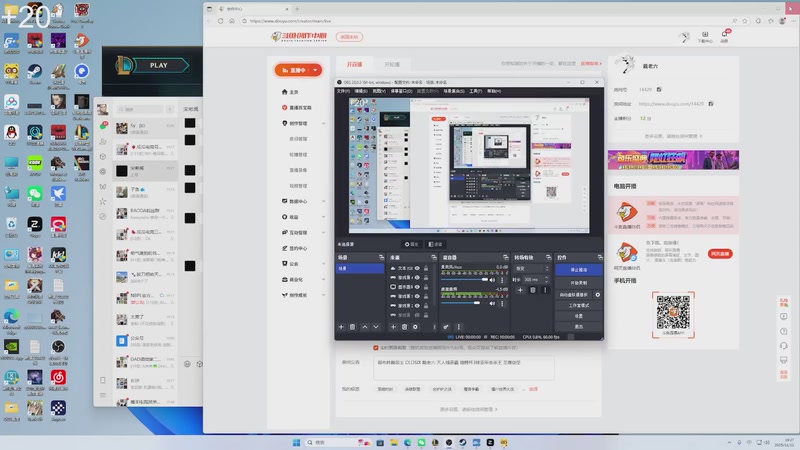Expand 创作成长 section in Douyu sidebar
The height and width of the screenshot is (450, 800).
coord(323,295)
